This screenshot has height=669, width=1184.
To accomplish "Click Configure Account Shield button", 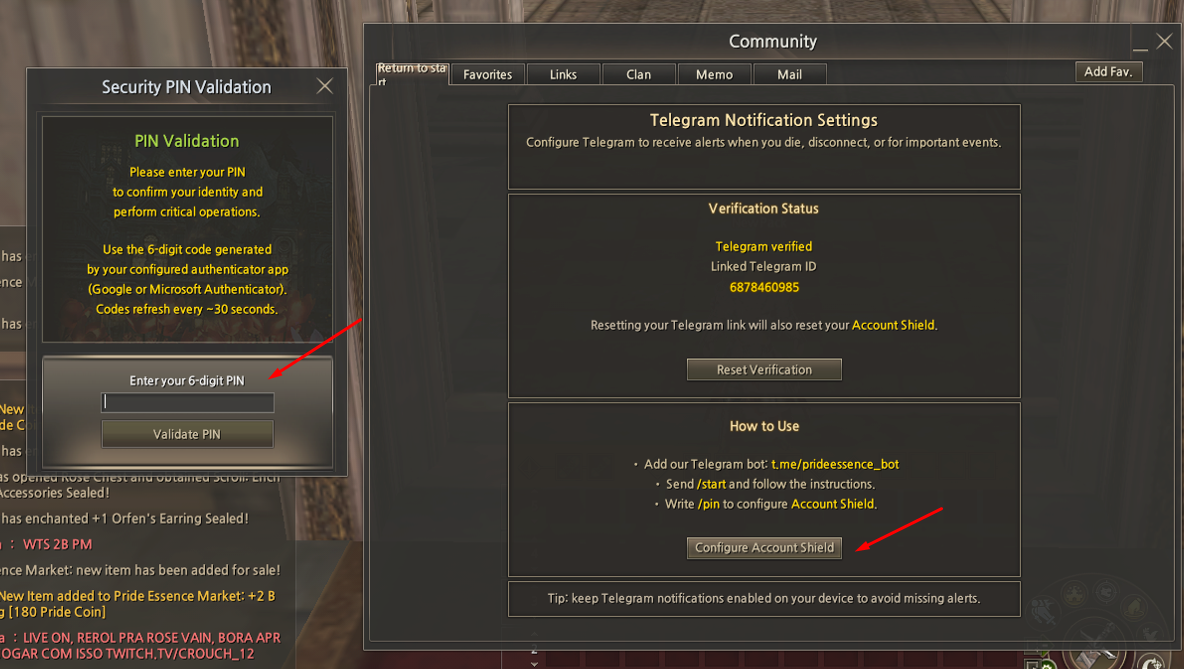I will point(764,547).
